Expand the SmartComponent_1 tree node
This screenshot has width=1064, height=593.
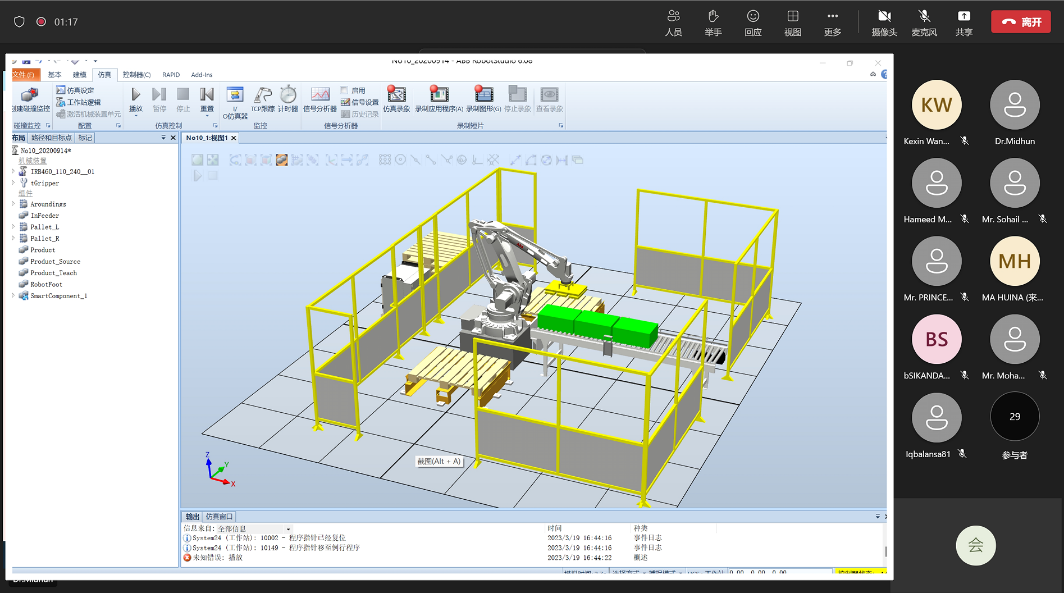tap(14, 296)
